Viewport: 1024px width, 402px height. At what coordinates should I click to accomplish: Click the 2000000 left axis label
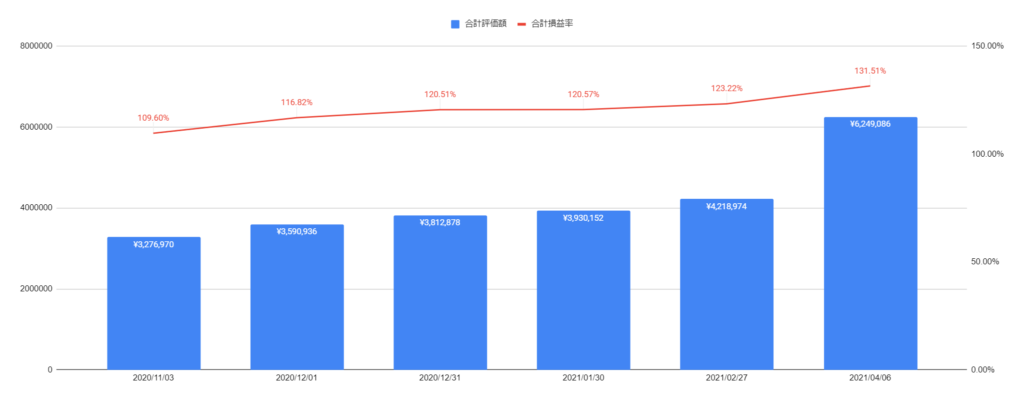click(x=36, y=289)
